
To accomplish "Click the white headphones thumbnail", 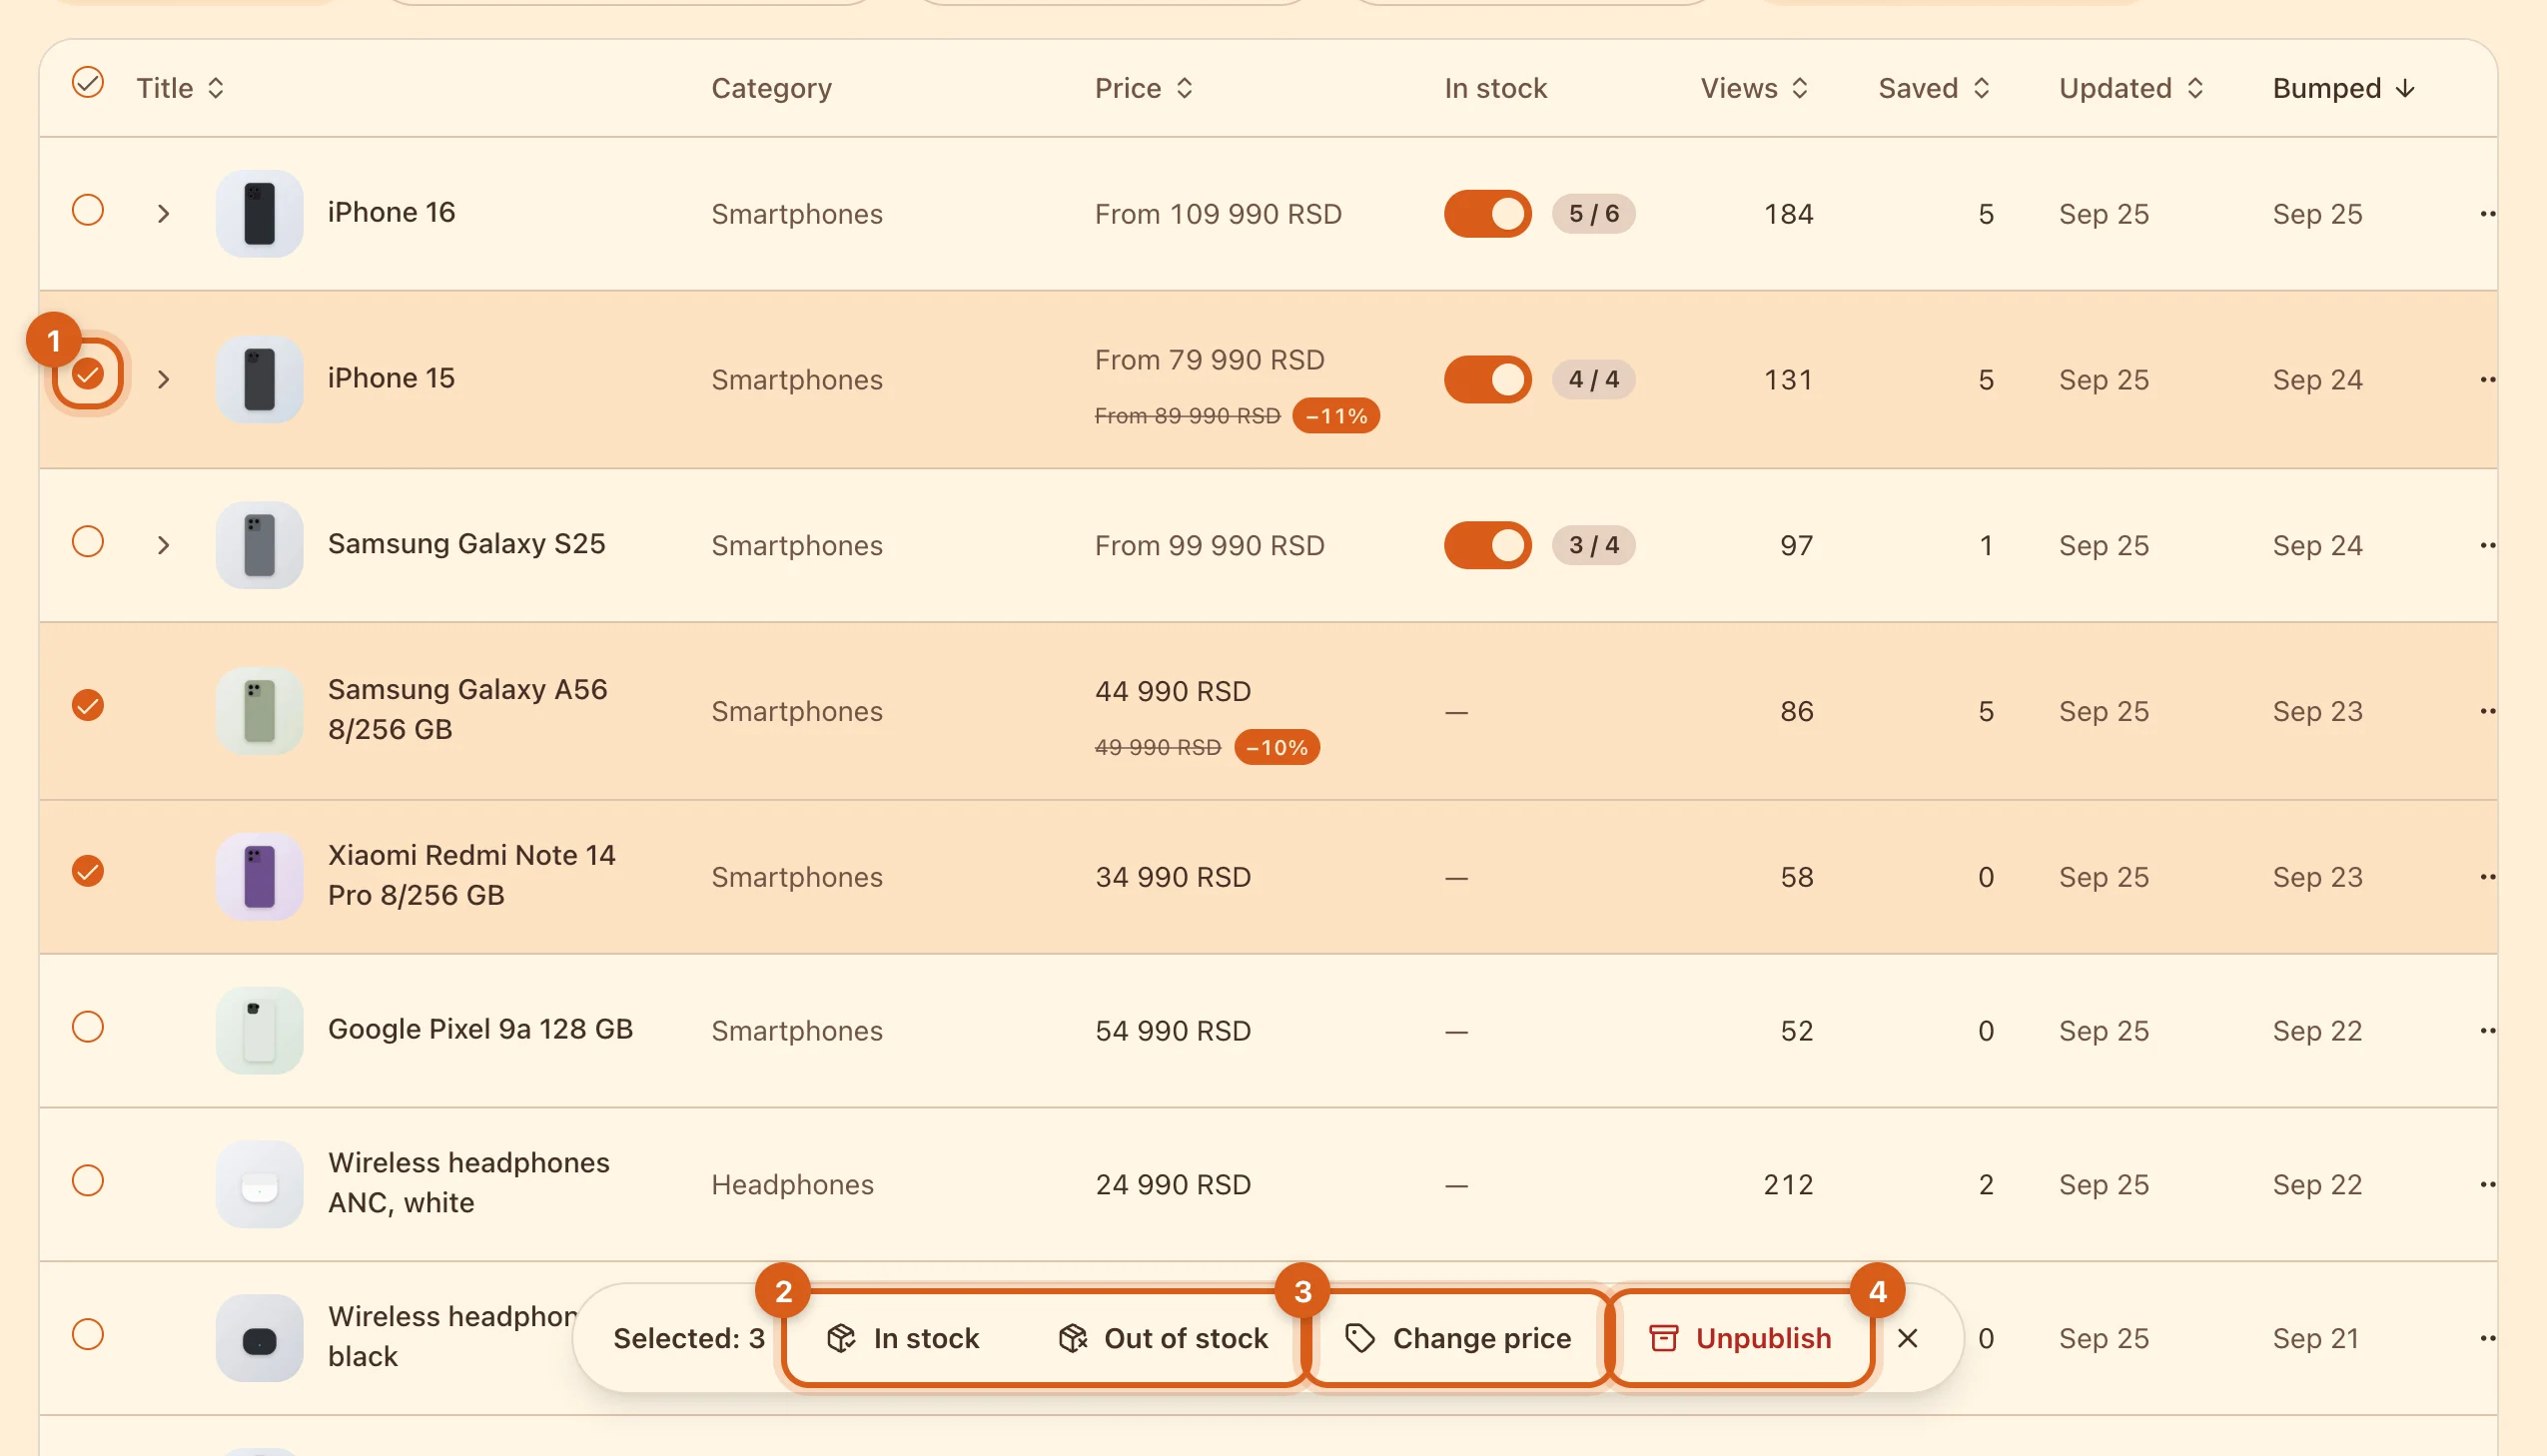I will 260,1185.
